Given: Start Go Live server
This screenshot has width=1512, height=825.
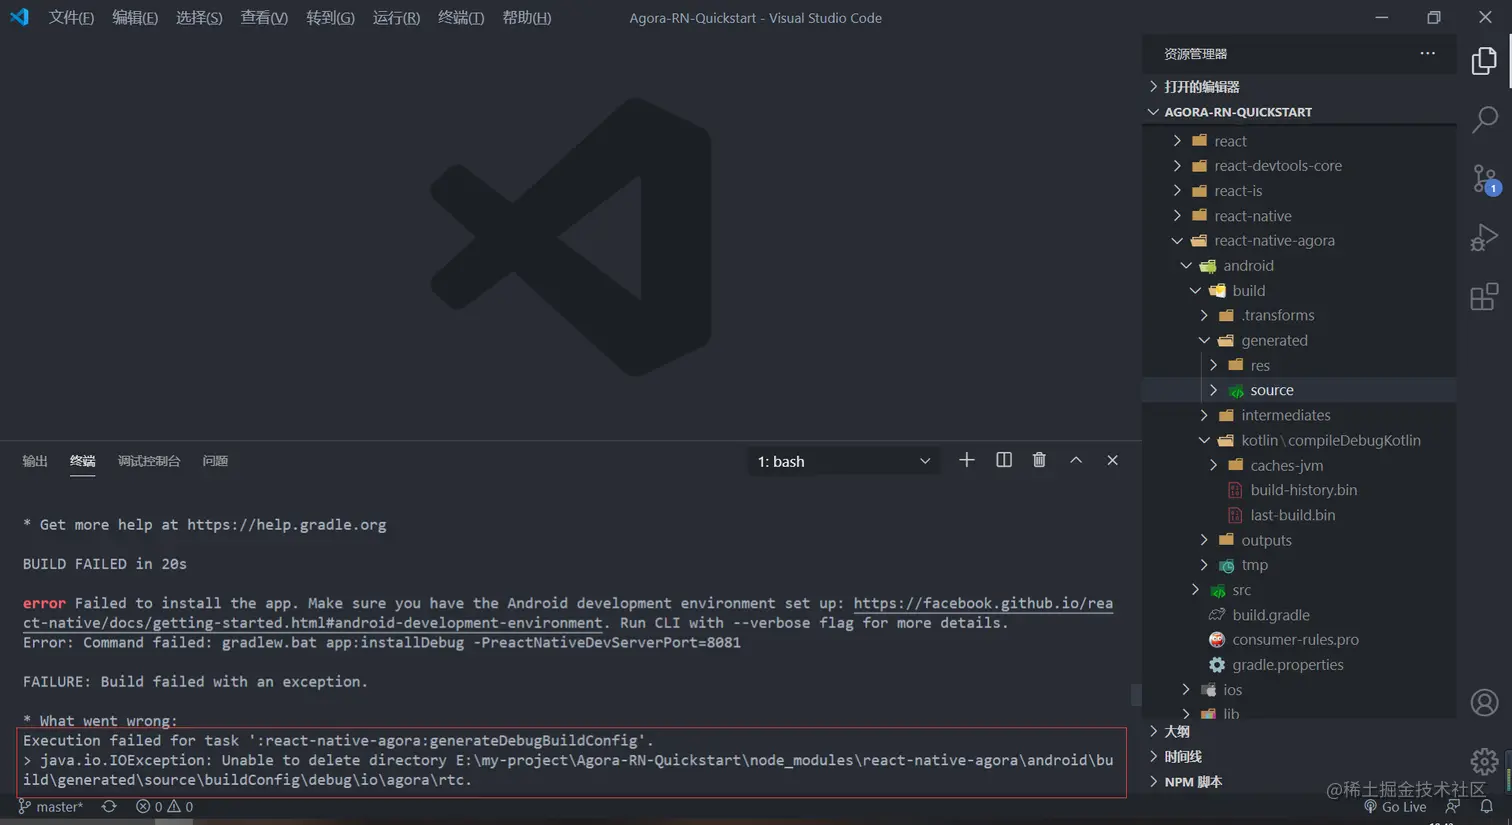Looking at the screenshot, I should click(1395, 807).
